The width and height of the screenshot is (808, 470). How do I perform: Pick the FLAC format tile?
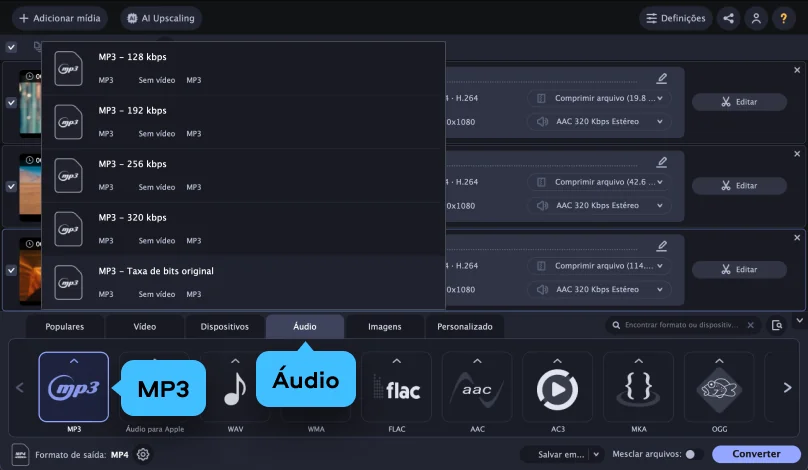point(396,387)
